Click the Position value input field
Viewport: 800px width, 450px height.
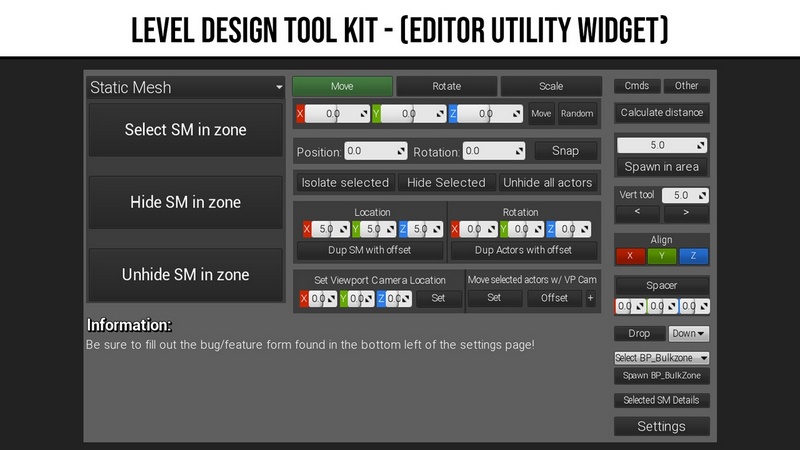(x=375, y=152)
